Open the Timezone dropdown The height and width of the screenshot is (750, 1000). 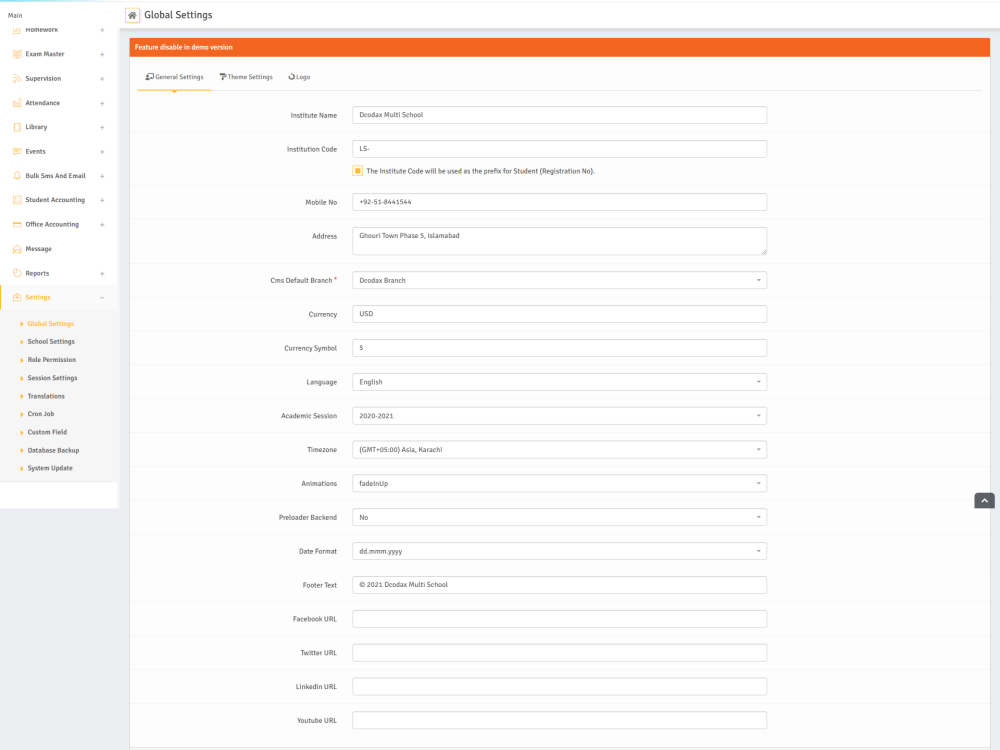pyautogui.click(x=559, y=450)
